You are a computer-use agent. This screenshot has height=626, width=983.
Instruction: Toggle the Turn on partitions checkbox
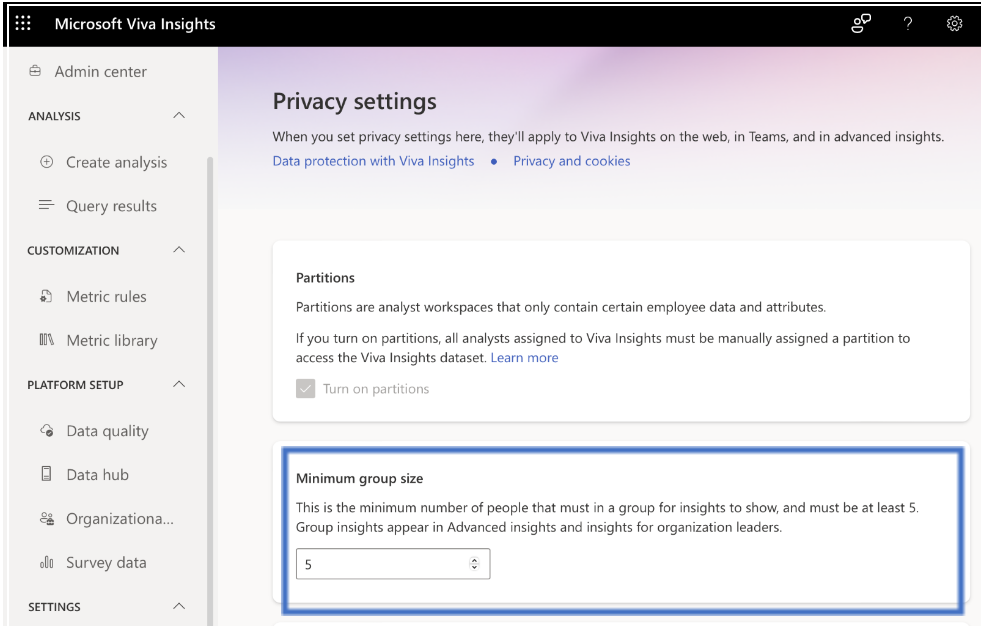point(305,389)
